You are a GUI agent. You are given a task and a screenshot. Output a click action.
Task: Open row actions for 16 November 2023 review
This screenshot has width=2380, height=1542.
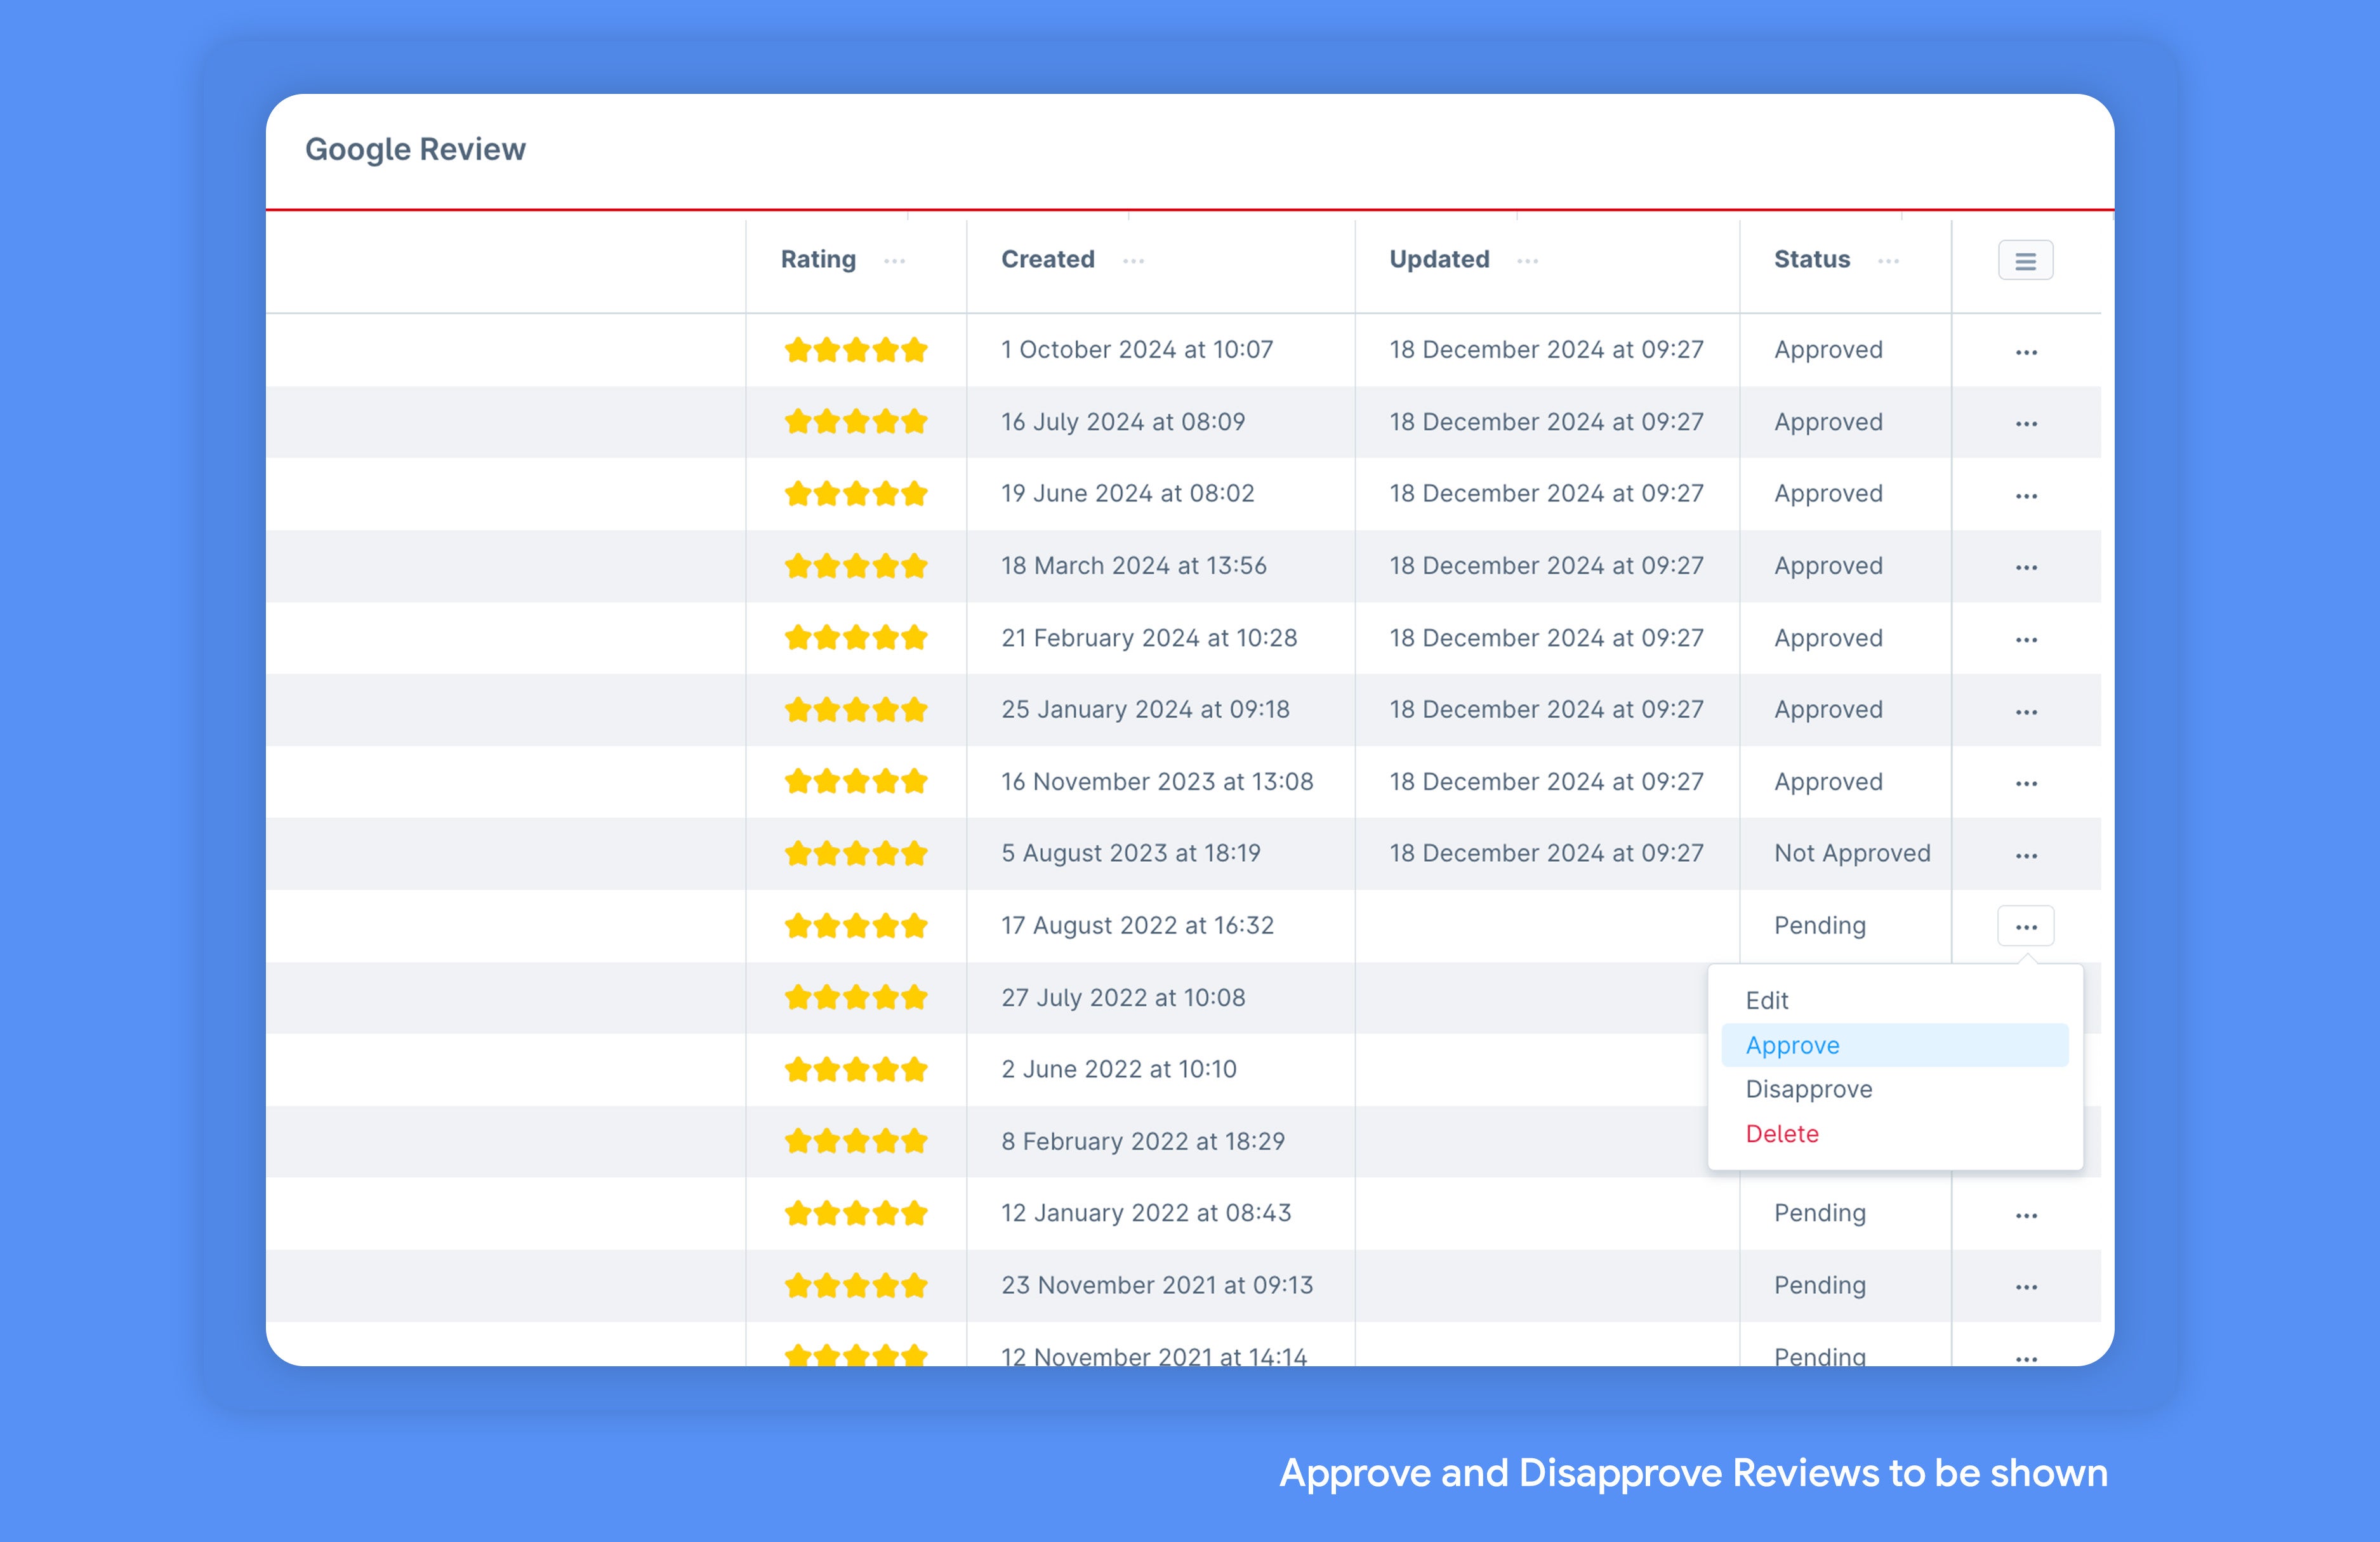coord(2026,784)
